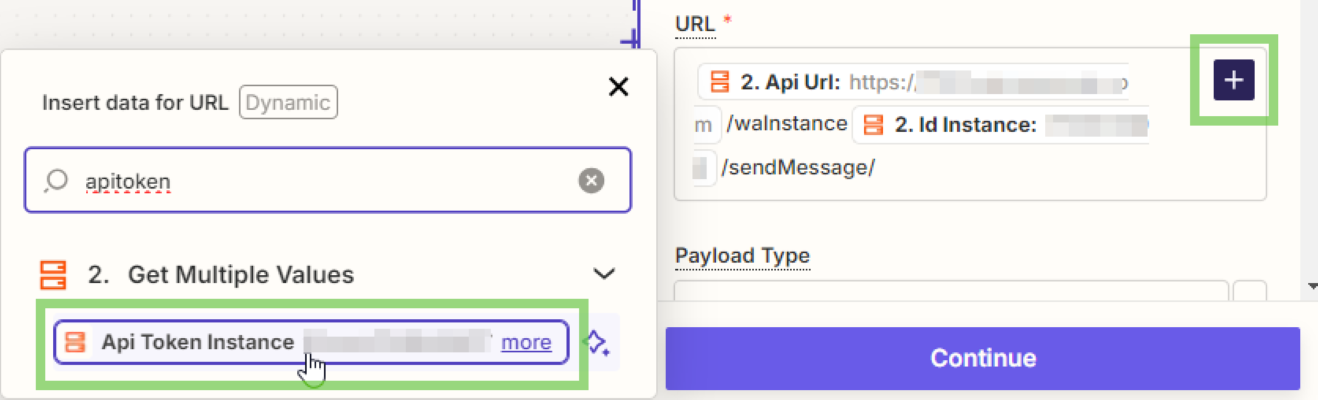
Task: Clear the apitoken search text
Action: coord(591,180)
